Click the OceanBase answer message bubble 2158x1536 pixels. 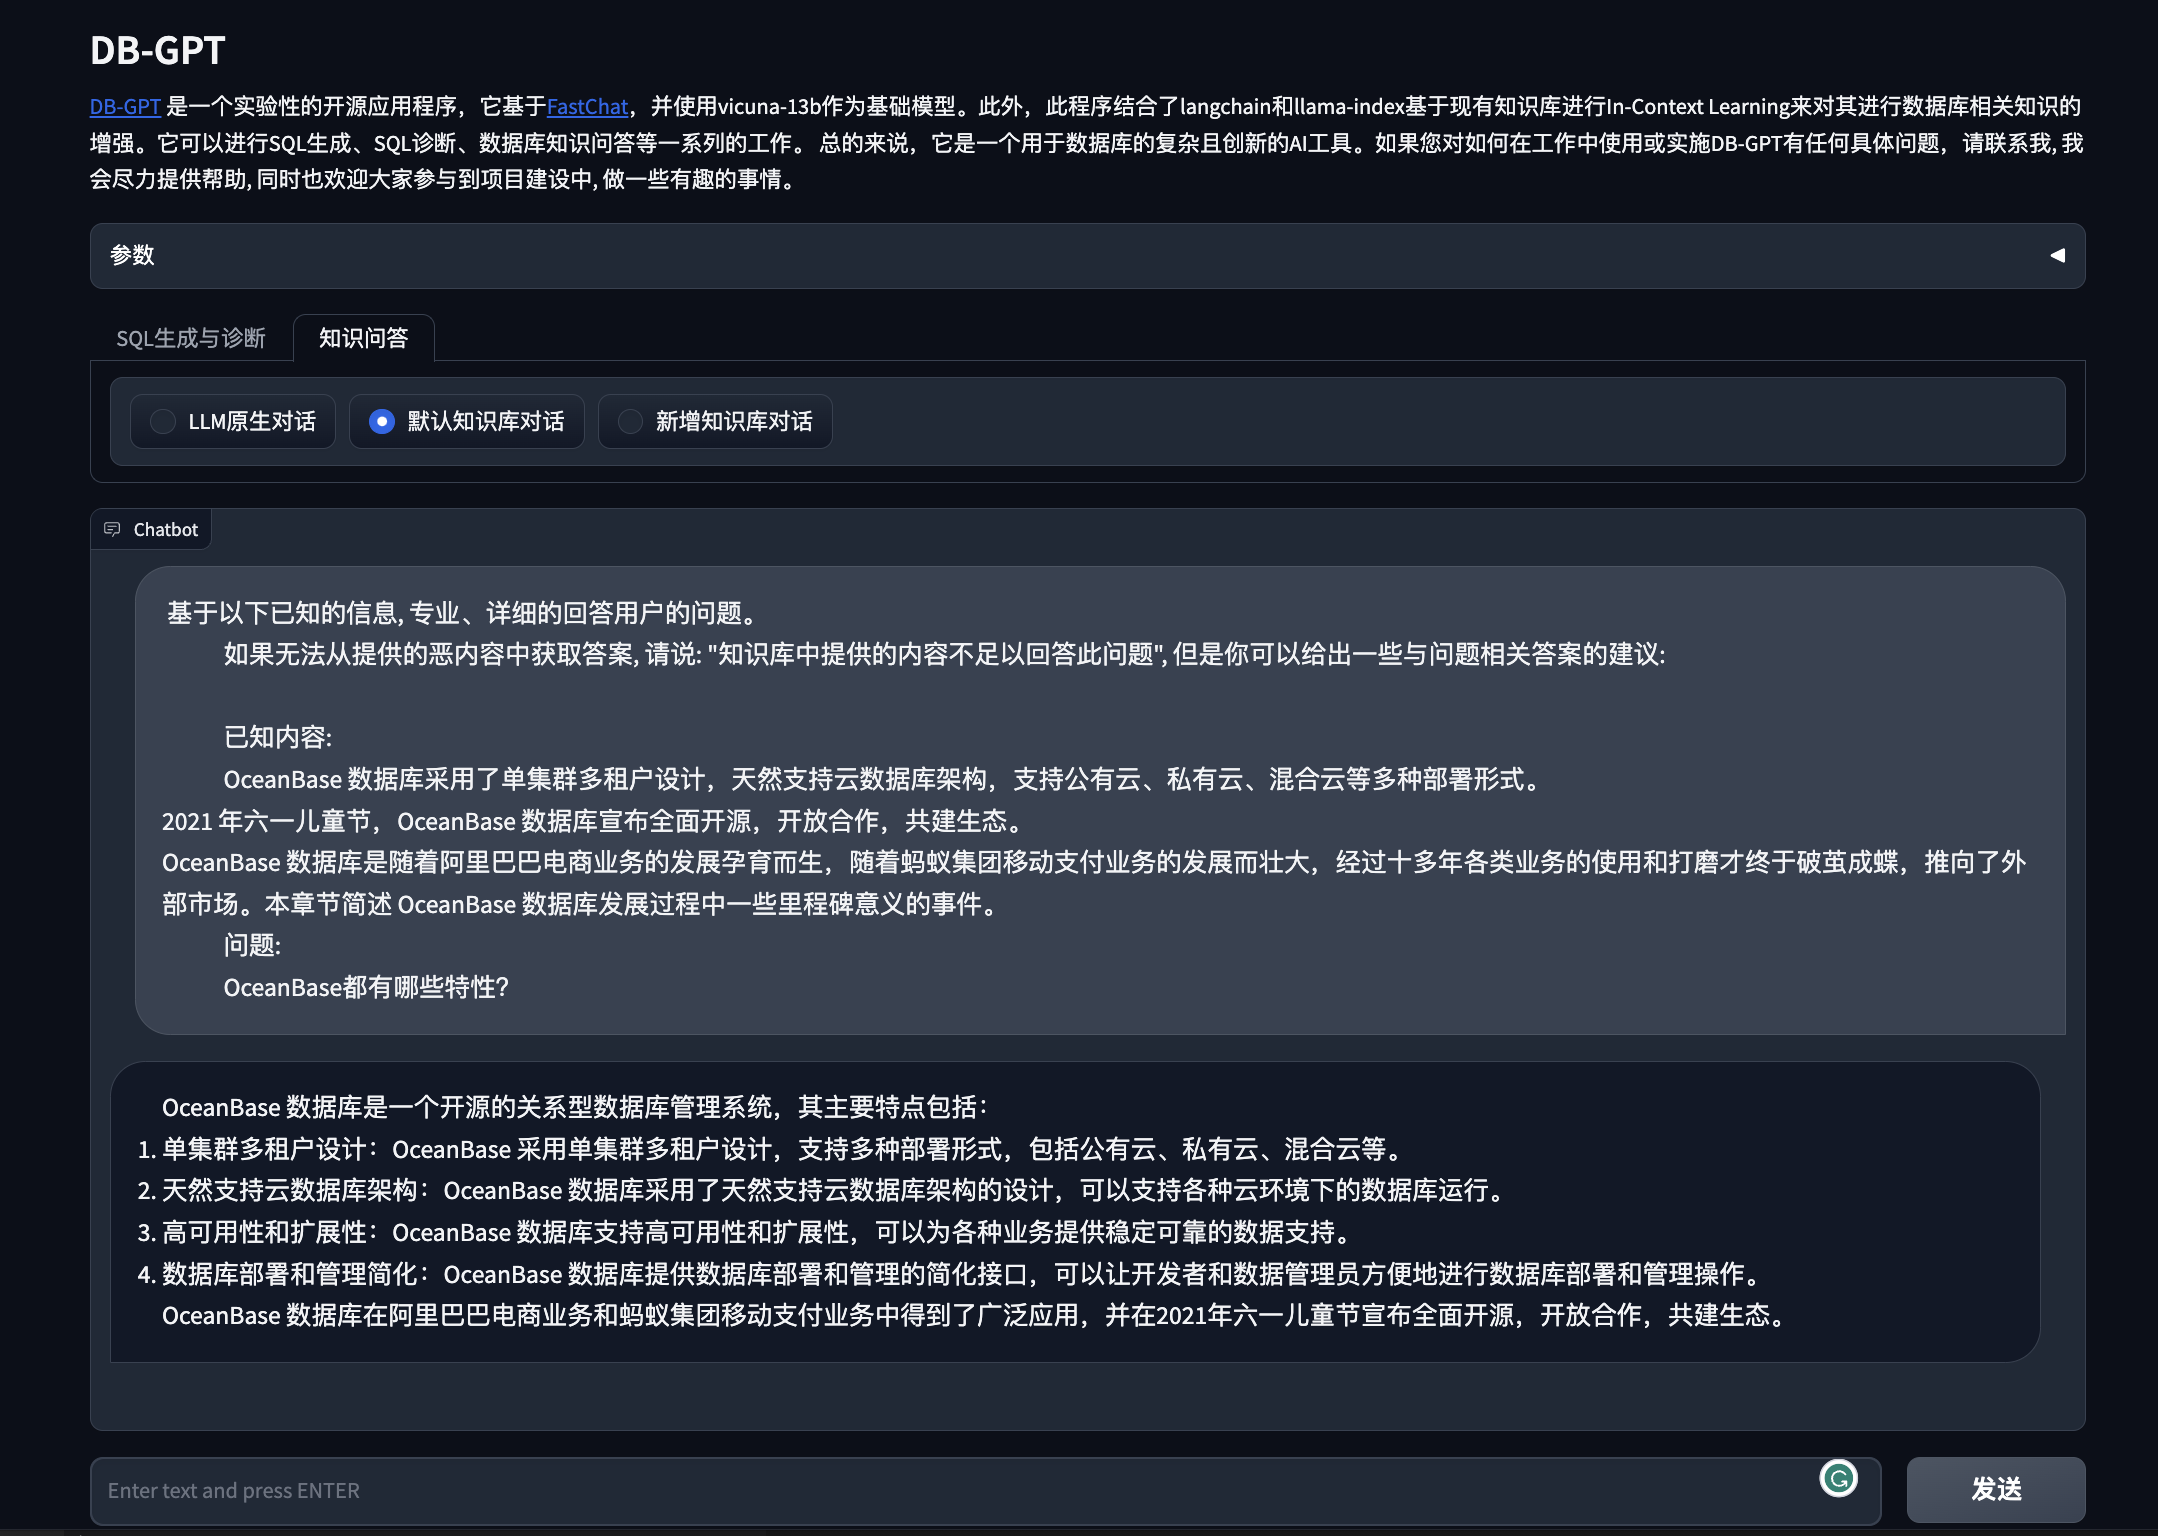[1075, 1210]
